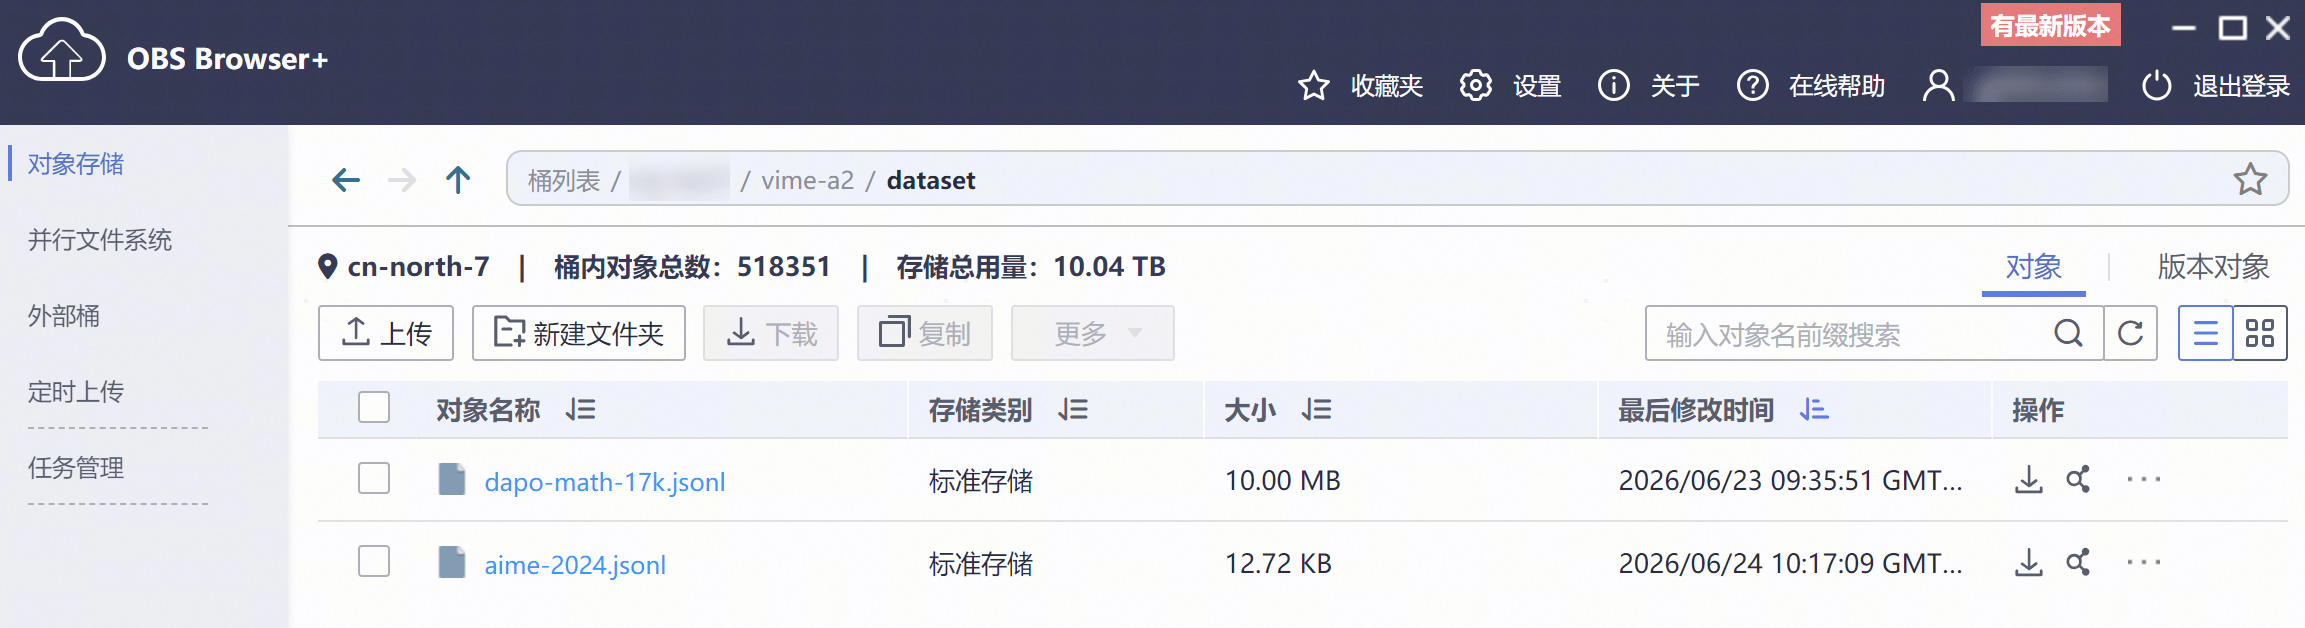This screenshot has width=2305, height=628.
Task: Sort by 最后修改时间 column
Action: (1814, 409)
